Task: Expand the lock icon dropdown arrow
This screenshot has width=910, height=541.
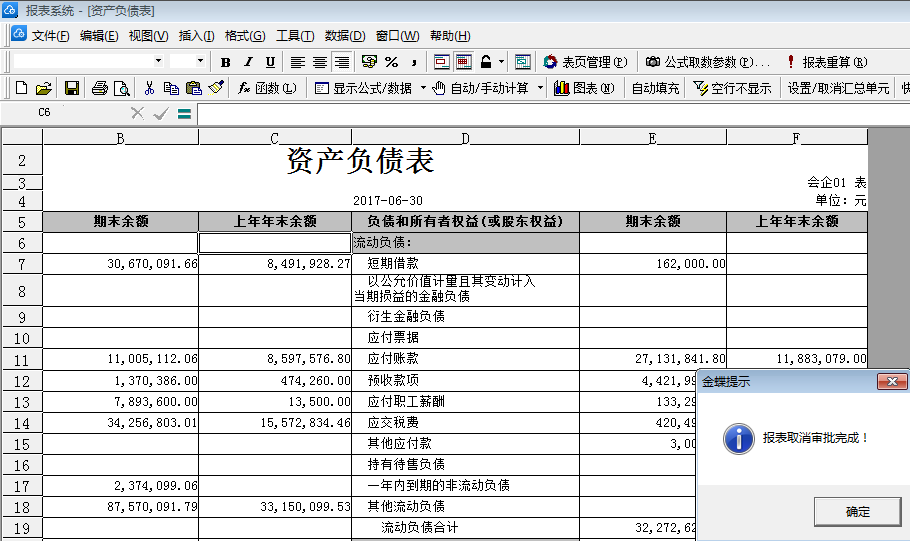Action: click(501, 62)
